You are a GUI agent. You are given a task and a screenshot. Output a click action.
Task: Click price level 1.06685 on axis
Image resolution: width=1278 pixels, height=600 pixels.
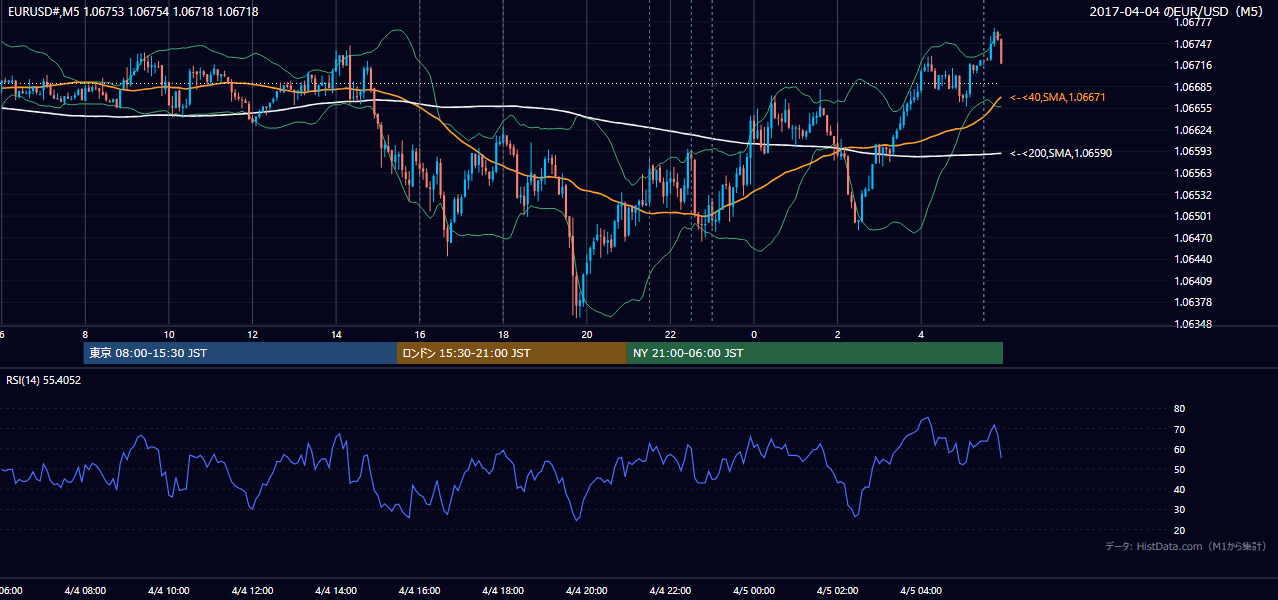[x=1194, y=87]
